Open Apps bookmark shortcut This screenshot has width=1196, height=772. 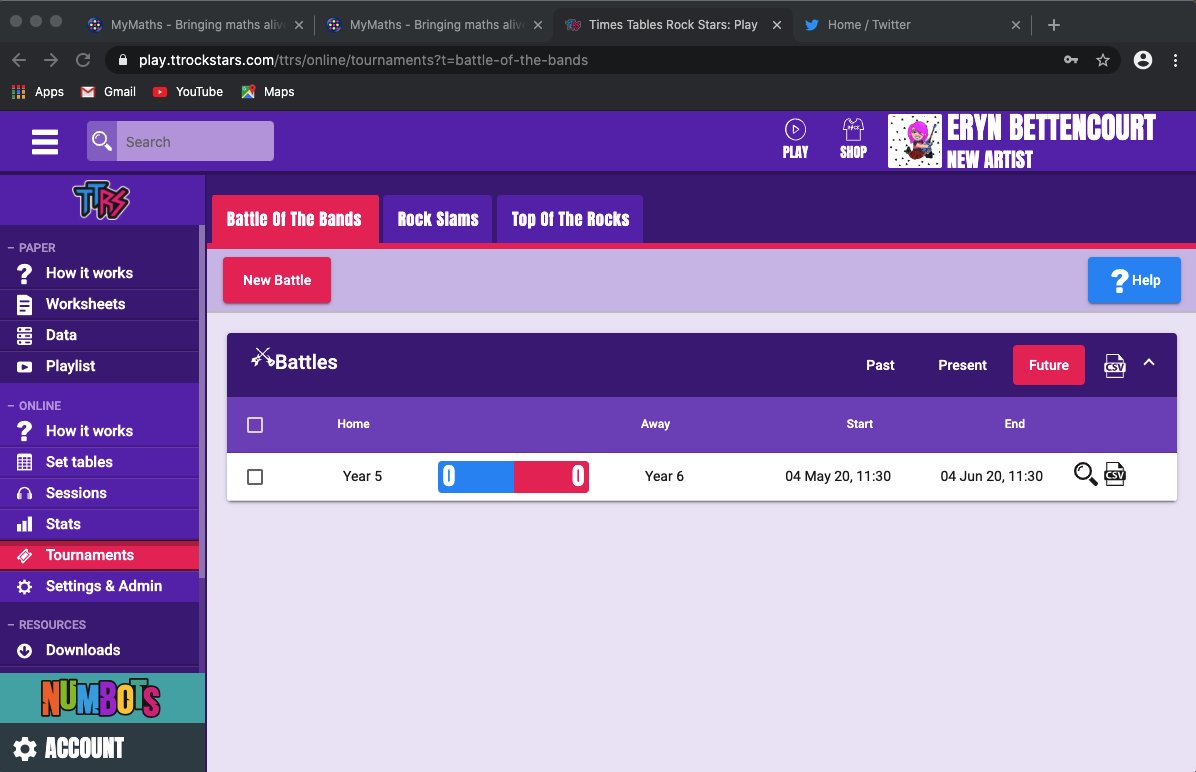[37, 92]
